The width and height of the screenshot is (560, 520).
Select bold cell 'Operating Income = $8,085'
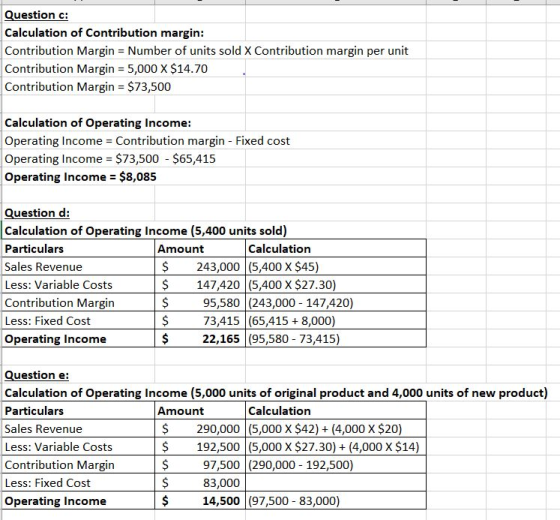[80, 177]
